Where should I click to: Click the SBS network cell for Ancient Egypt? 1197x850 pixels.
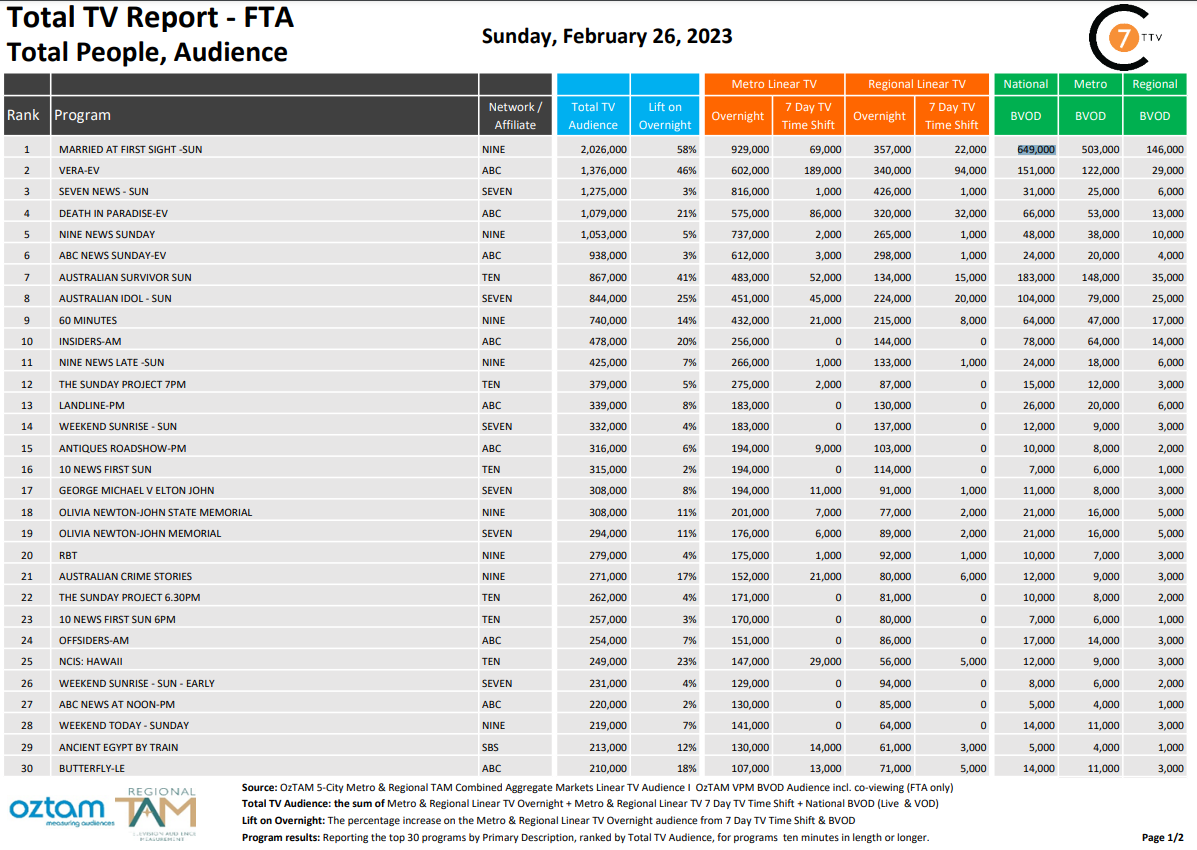click(x=490, y=748)
